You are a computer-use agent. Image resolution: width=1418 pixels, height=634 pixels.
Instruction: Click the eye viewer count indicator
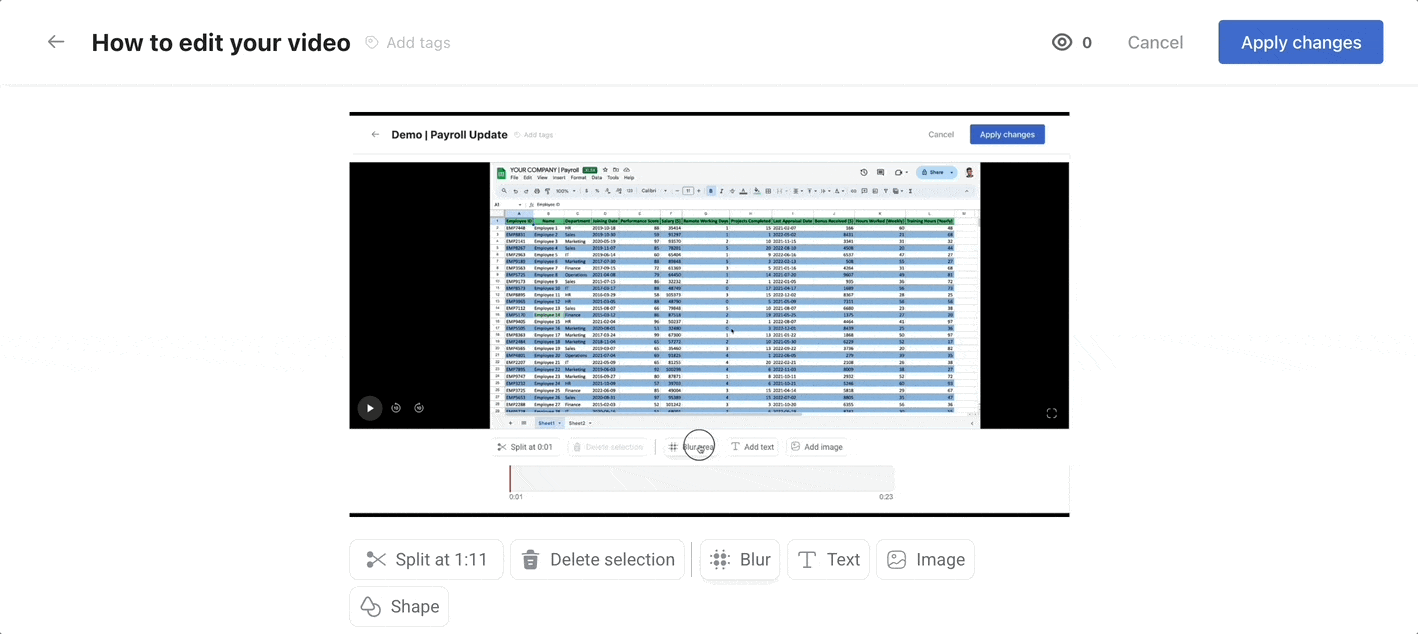point(1062,42)
